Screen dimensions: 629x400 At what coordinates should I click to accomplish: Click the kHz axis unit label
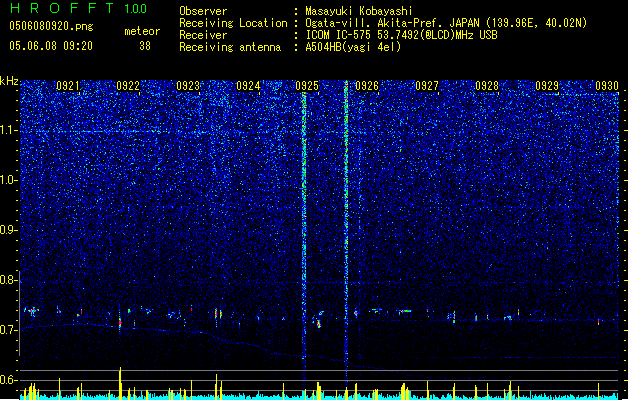9,81
